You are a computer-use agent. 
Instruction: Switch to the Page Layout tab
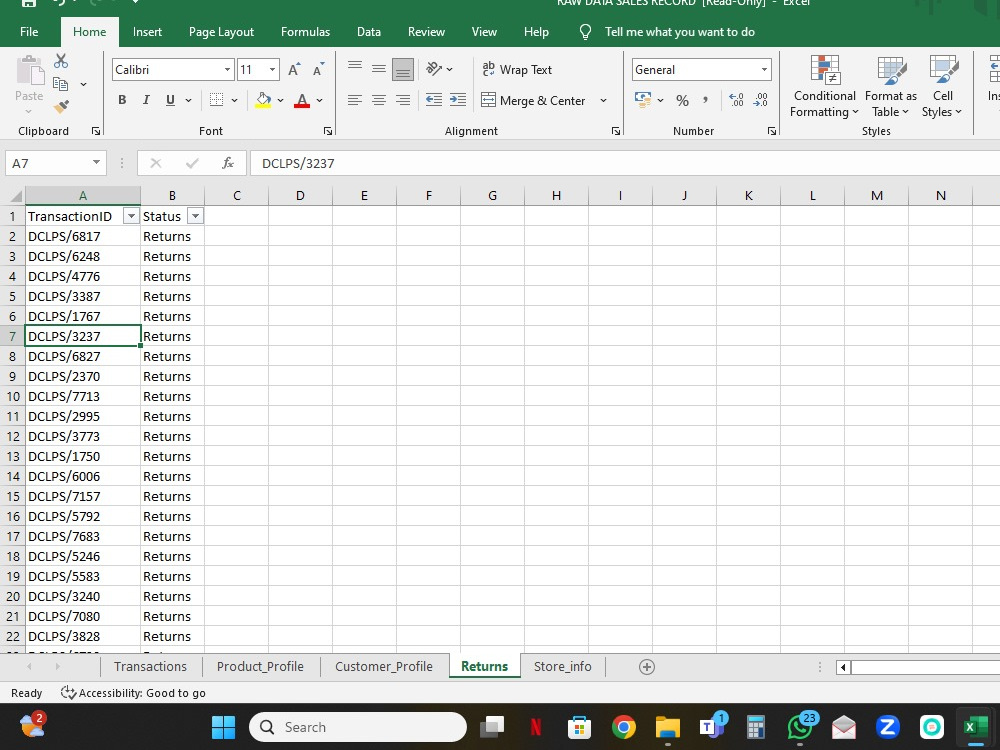(221, 32)
